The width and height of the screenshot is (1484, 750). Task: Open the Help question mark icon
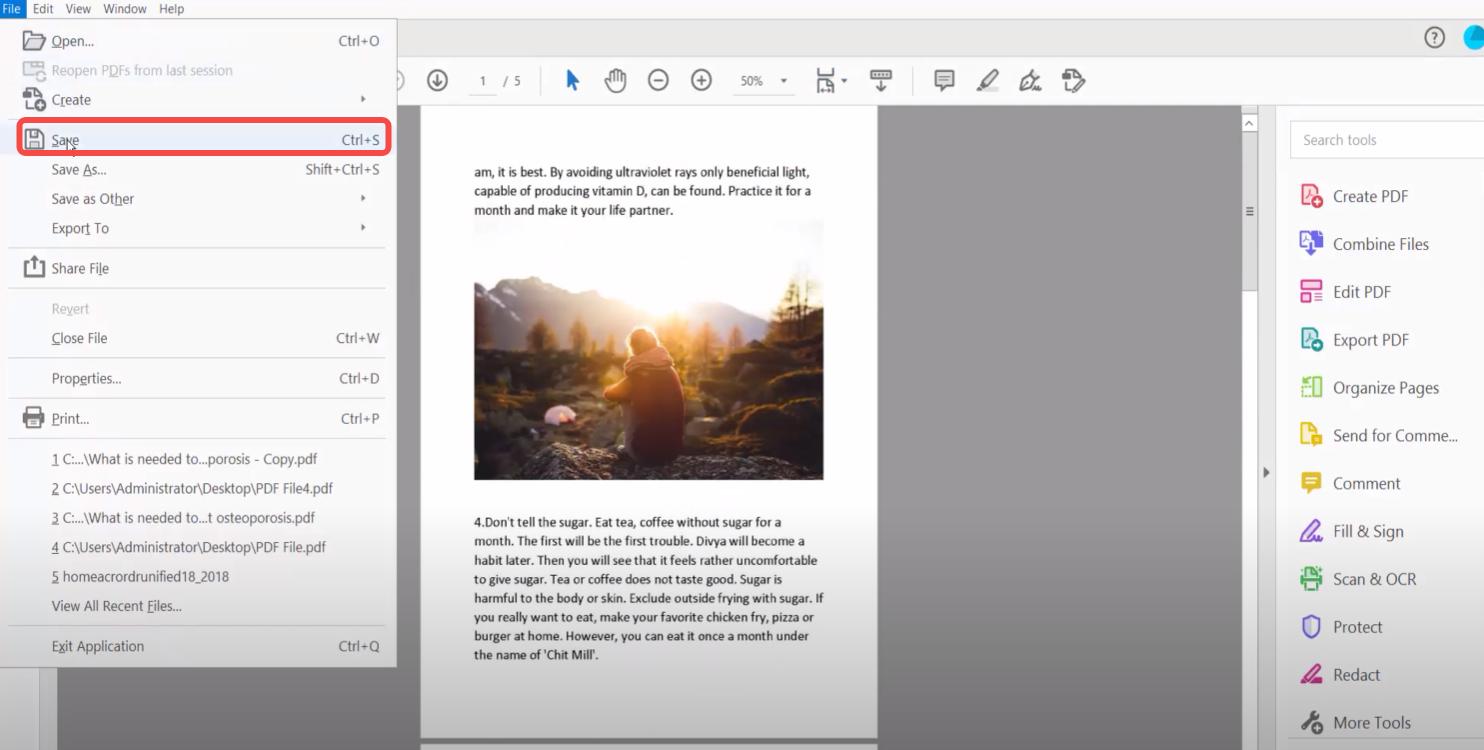[1434, 38]
